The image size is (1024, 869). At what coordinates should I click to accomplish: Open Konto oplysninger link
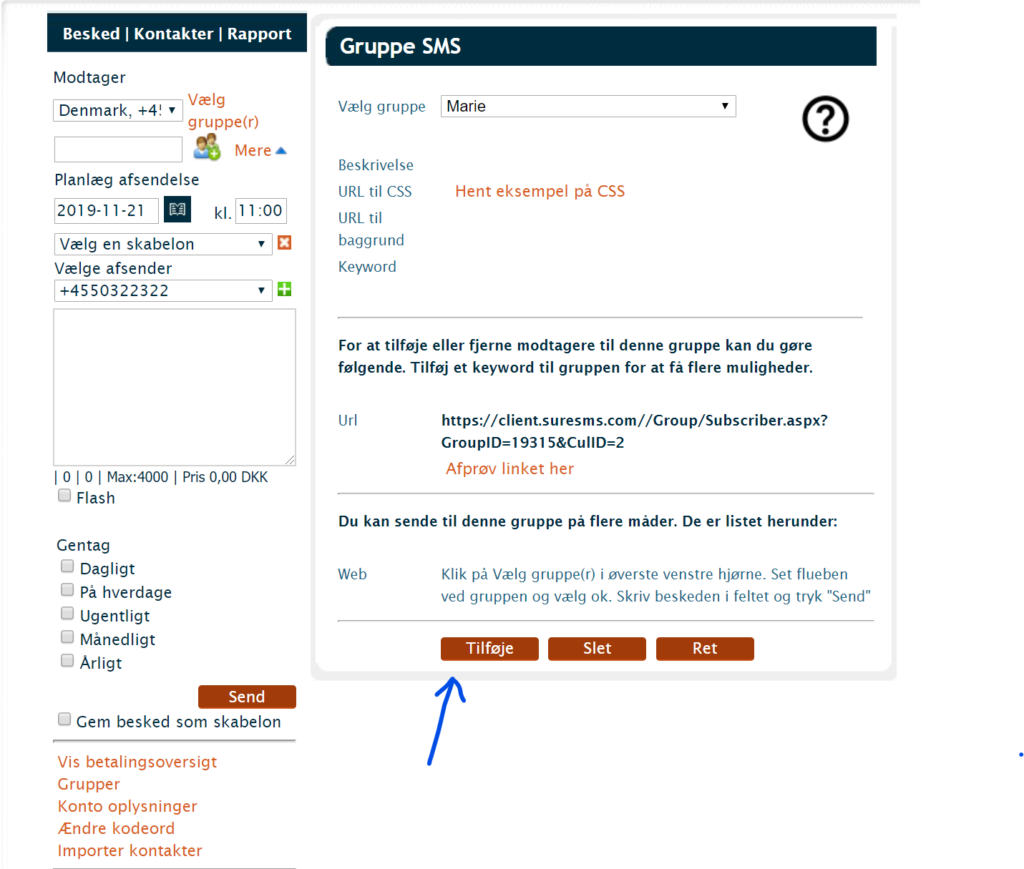point(127,806)
